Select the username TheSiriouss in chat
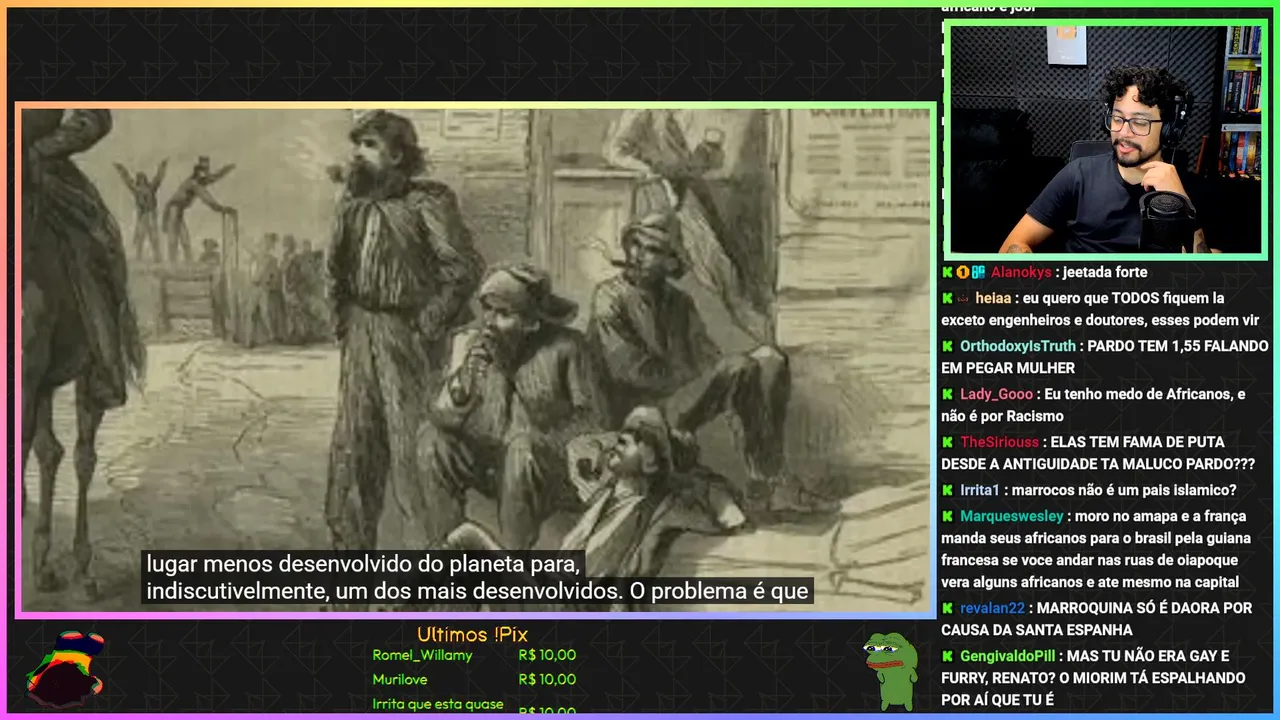This screenshot has height=720, width=1280. click(1000, 442)
